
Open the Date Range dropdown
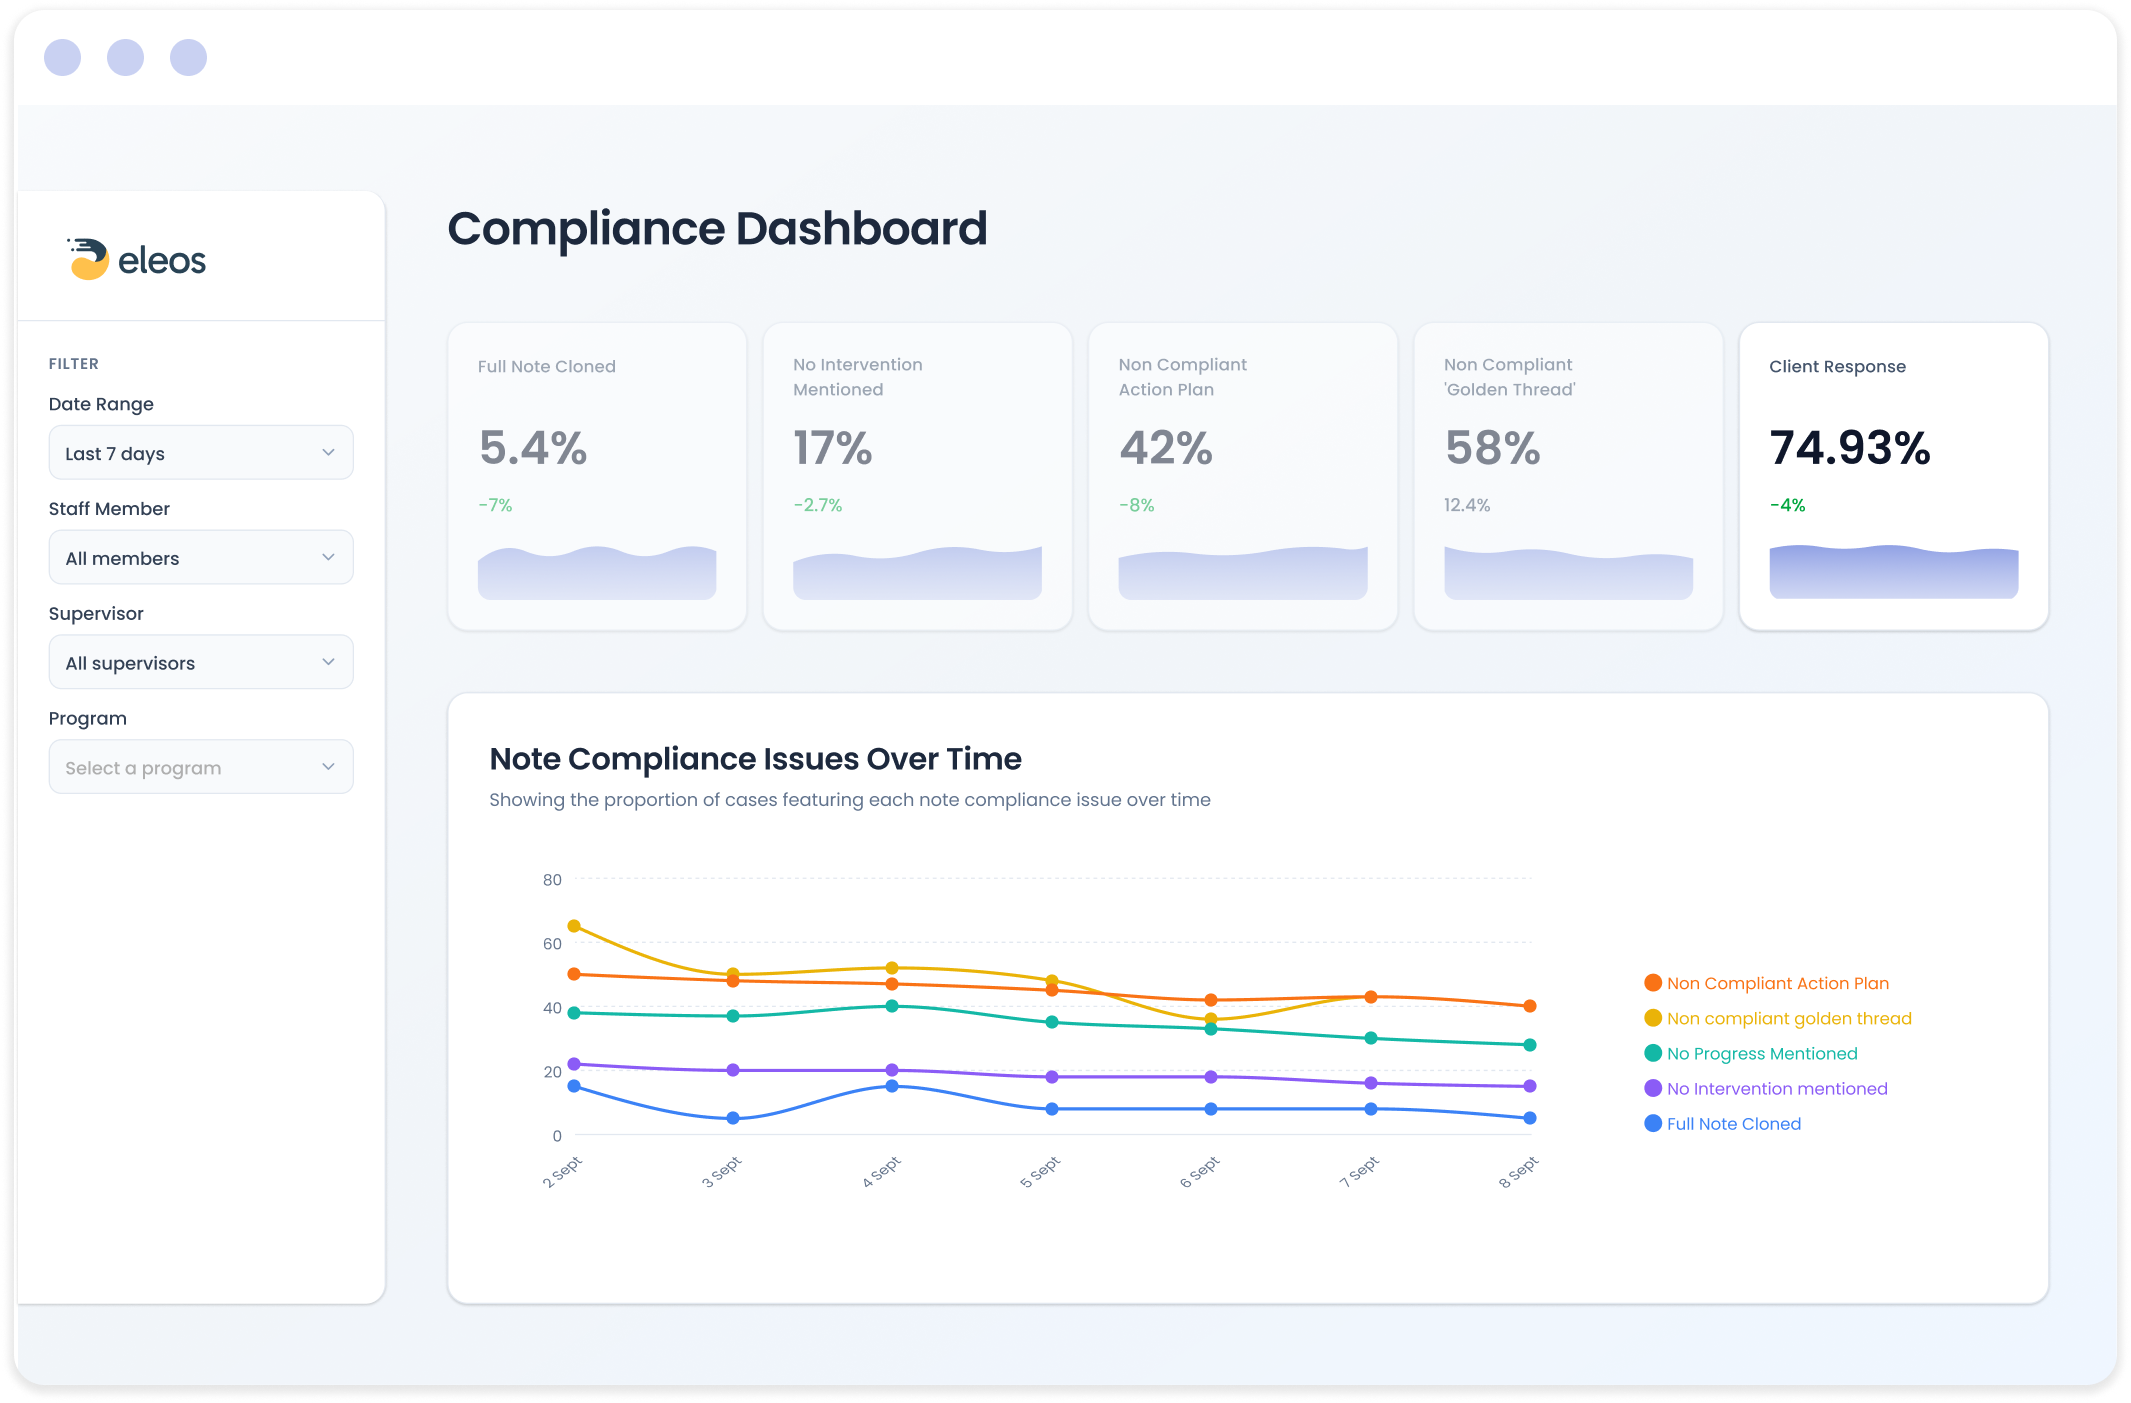click(200, 453)
